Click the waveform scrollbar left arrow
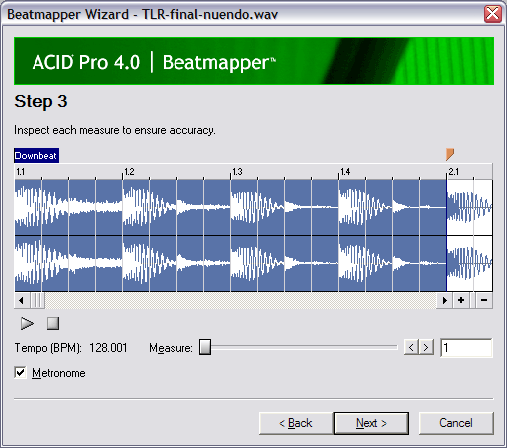The height and width of the screenshot is (448, 507). (x=22, y=300)
